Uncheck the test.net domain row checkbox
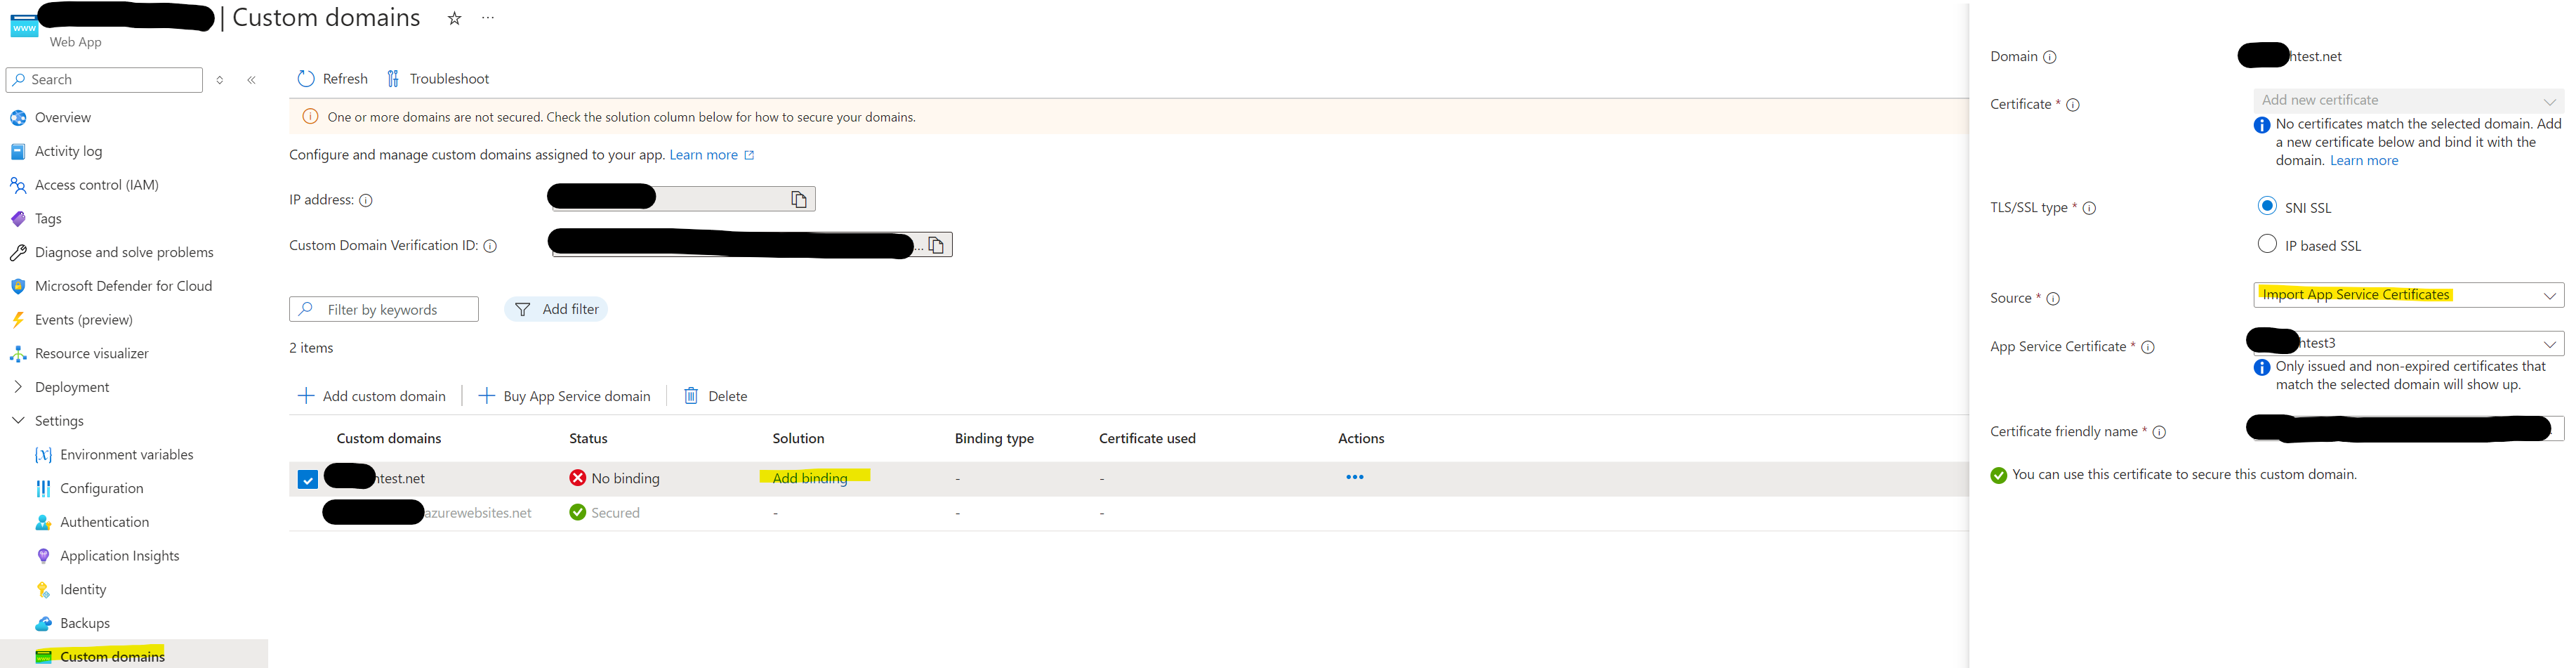Viewport: 2576px width, 668px height. (x=308, y=479)
